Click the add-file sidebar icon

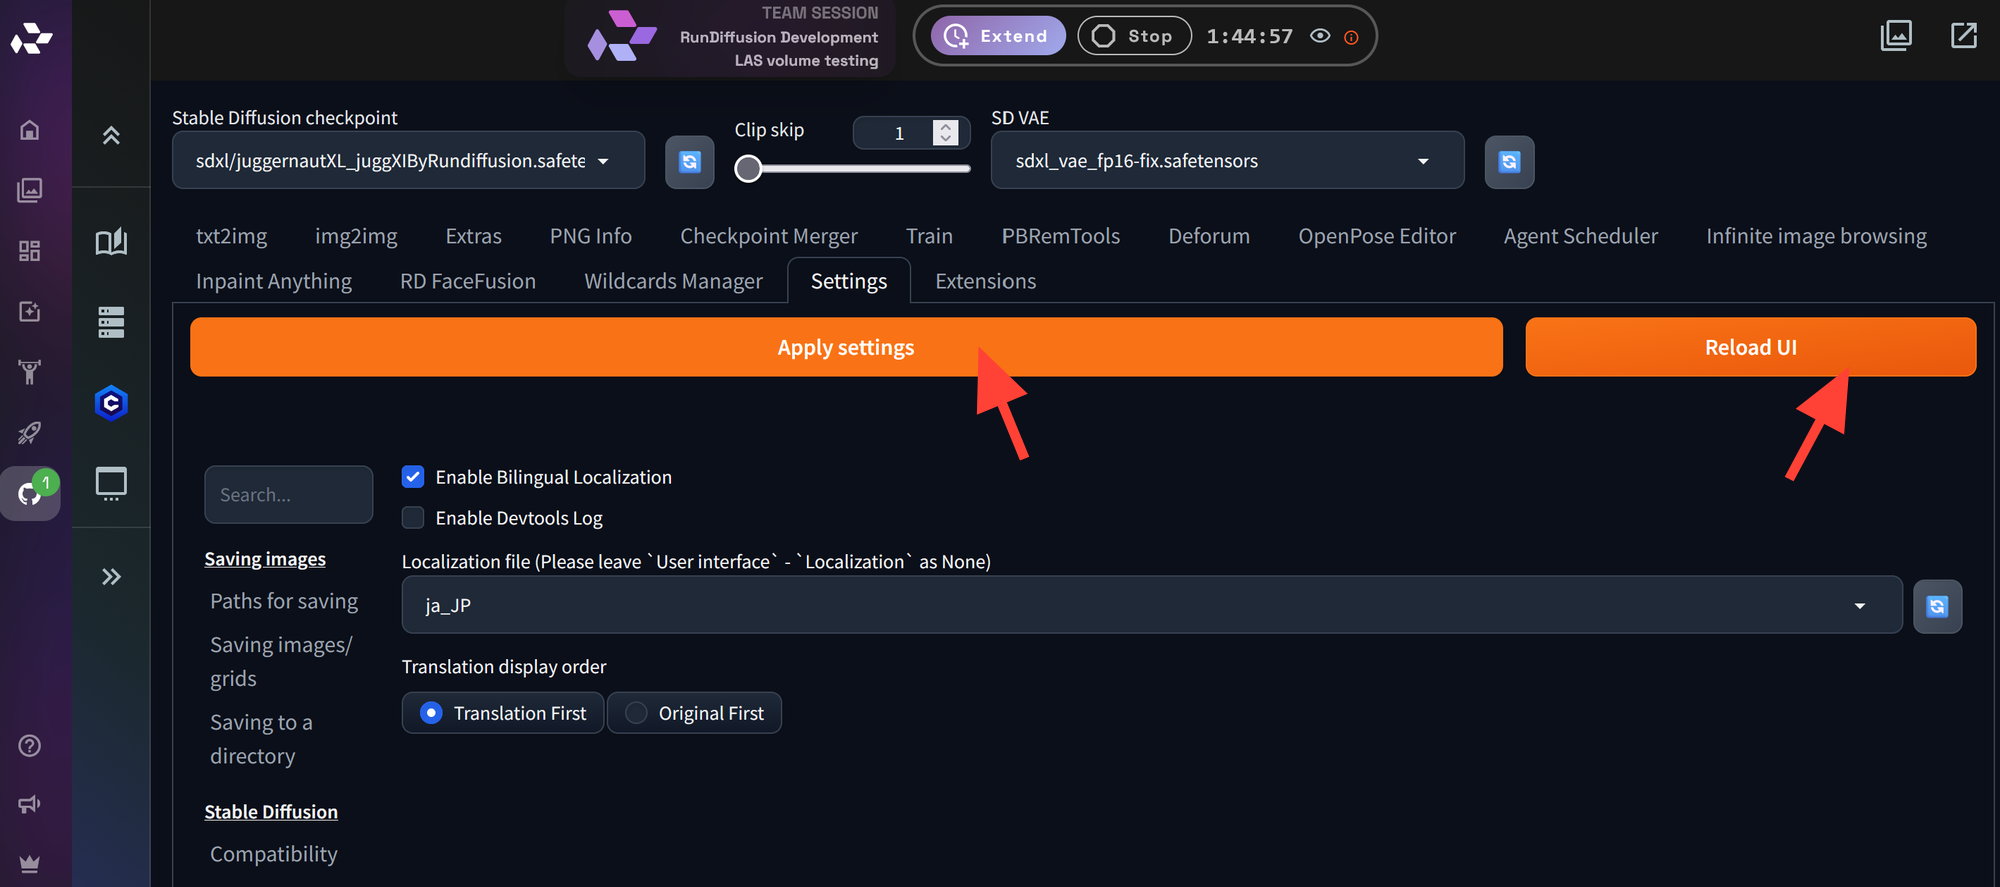tap(30, 311)
